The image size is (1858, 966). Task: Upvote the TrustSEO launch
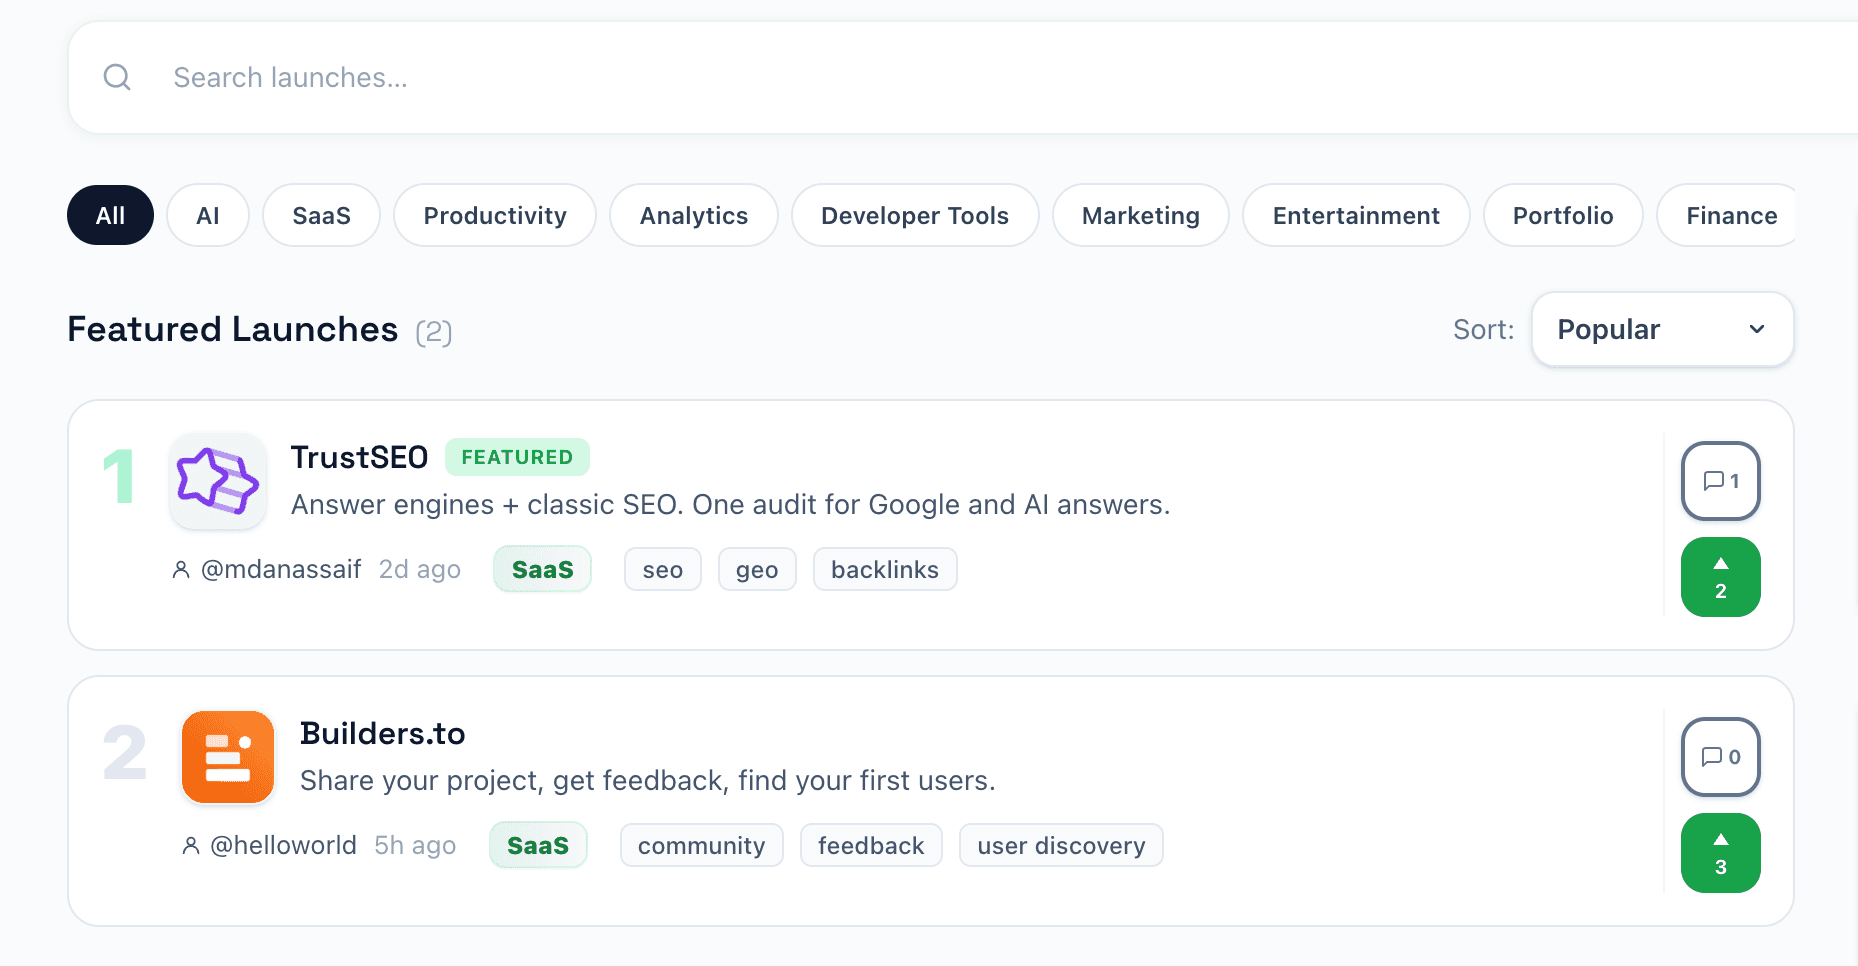point(1721,577)
